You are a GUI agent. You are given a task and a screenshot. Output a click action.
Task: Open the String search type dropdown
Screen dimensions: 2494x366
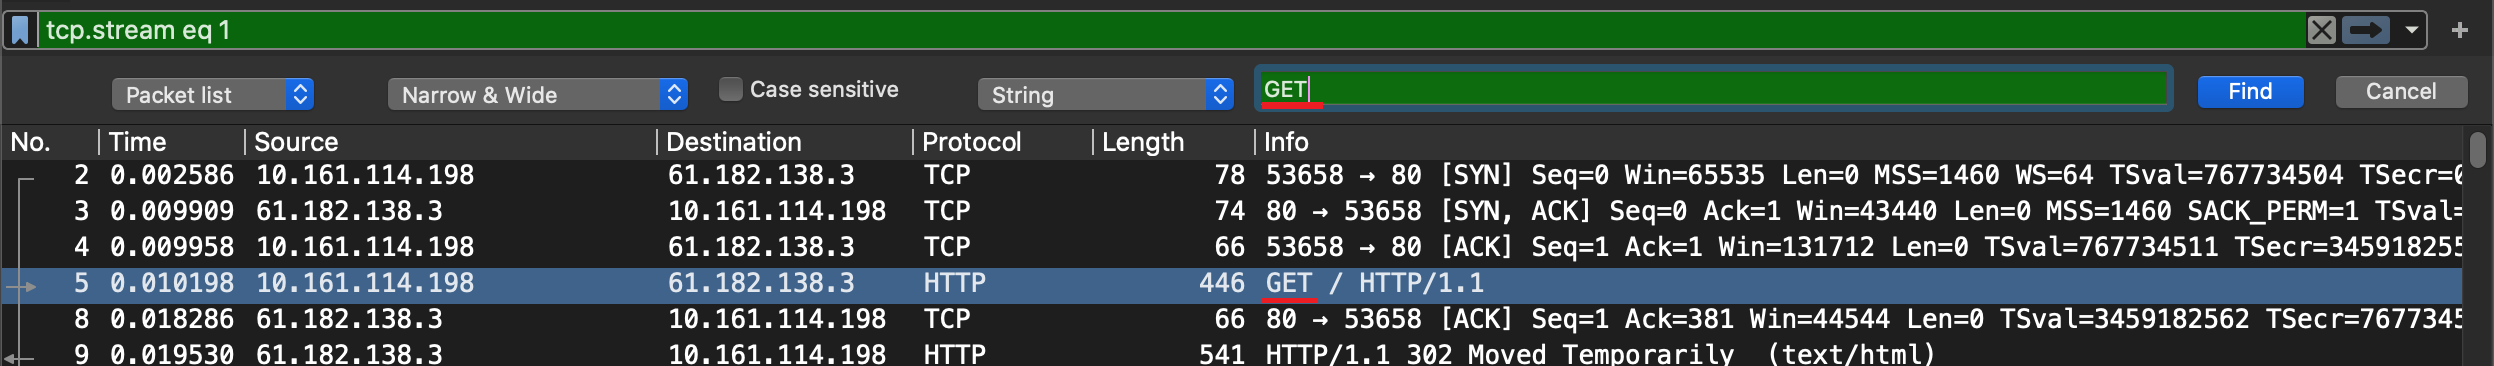point(1106,94)
